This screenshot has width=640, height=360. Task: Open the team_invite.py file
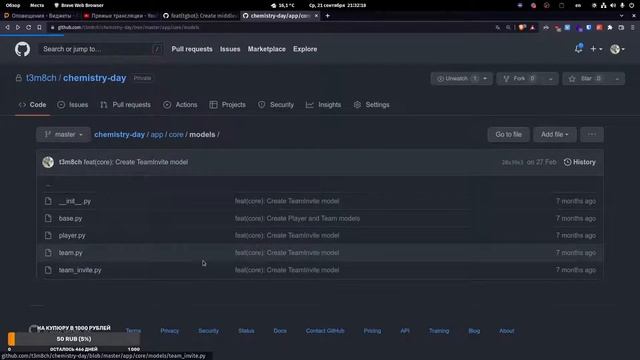(80, 270)
